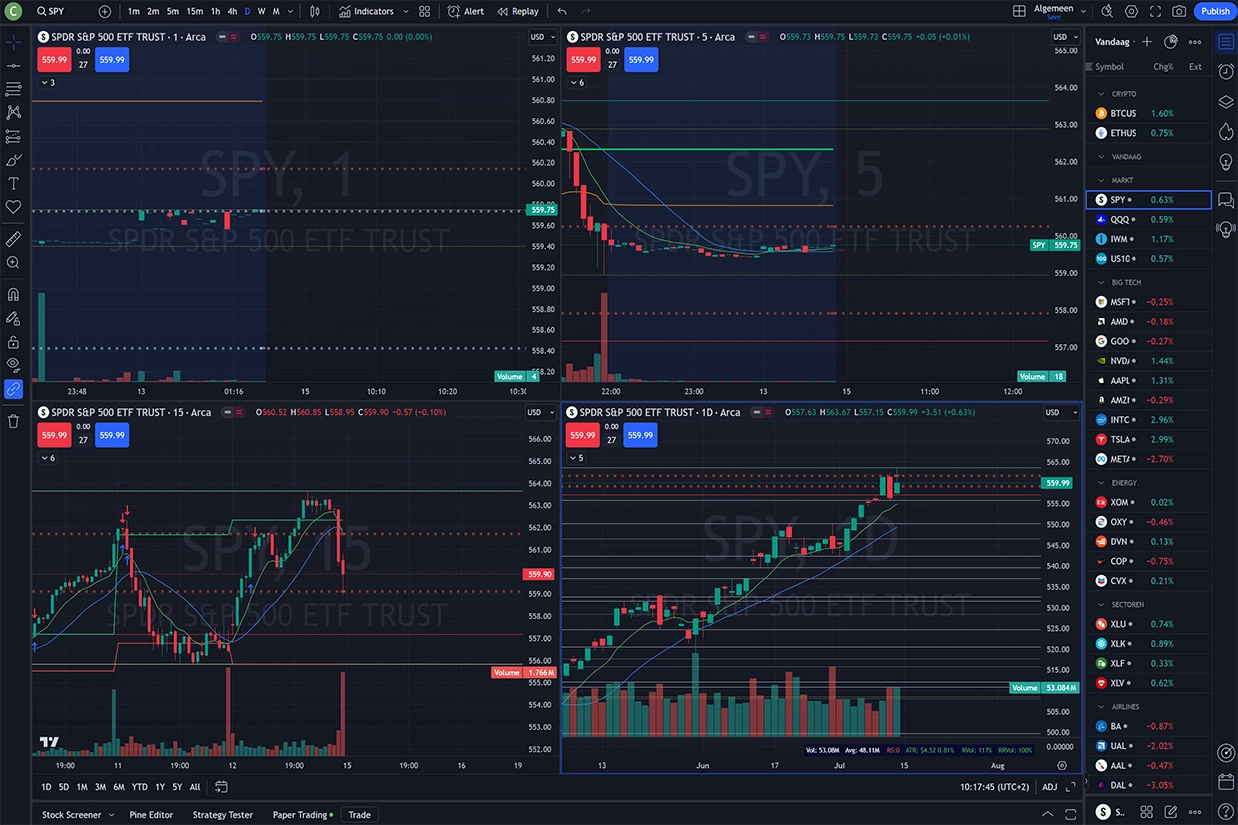Viewport: 1238px width, 825px height.
Task: Select TSLA row in watchlist
Action: pos(1148,439)
